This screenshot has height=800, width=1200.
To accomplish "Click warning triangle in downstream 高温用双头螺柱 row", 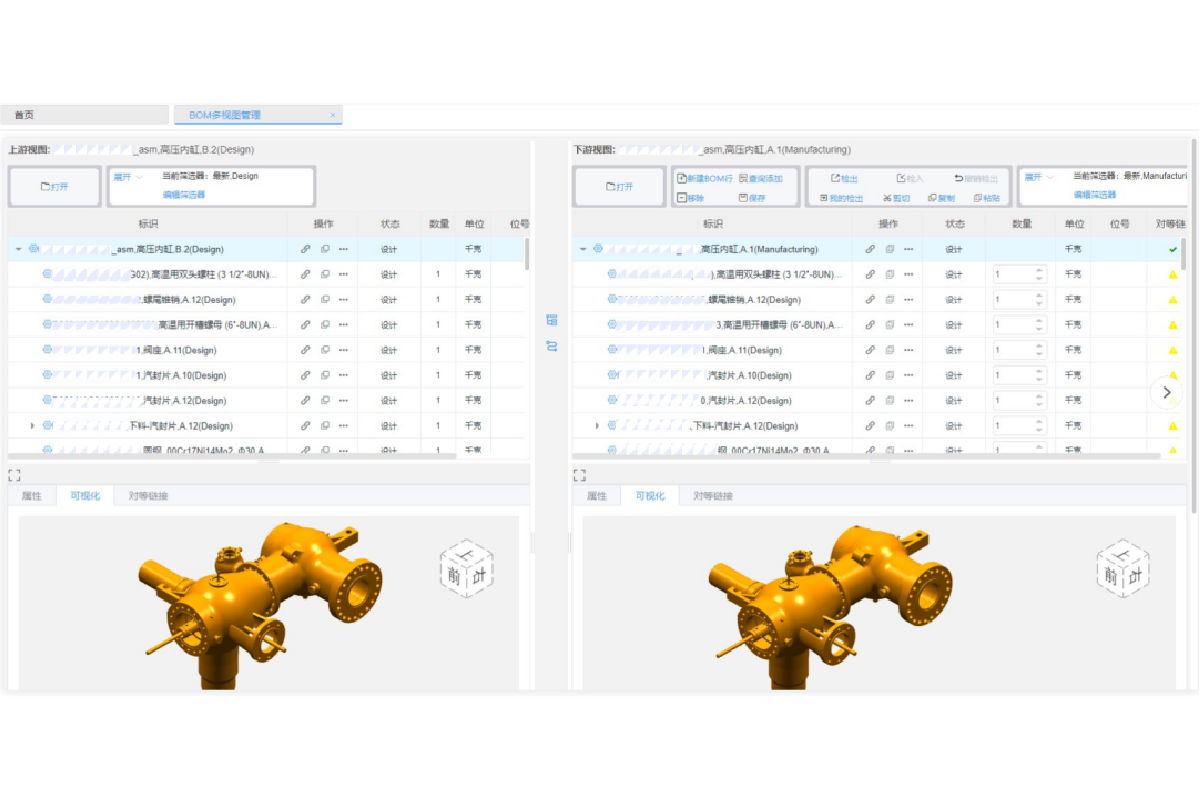I will pyautogui.click(x=1173, y=274).
